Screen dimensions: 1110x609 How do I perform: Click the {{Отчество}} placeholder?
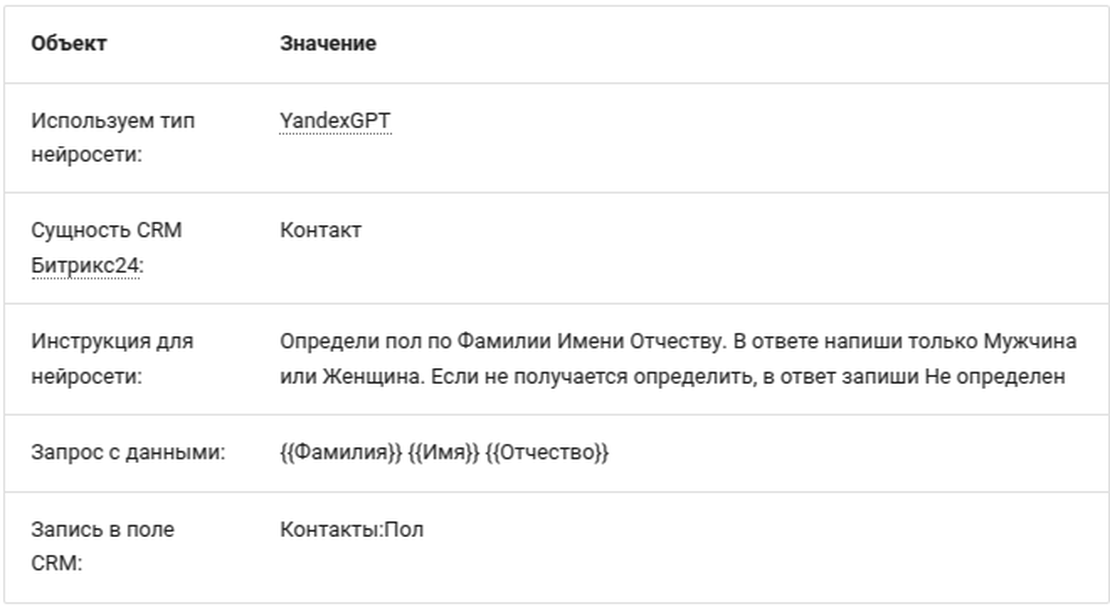[x=547, y=453]
